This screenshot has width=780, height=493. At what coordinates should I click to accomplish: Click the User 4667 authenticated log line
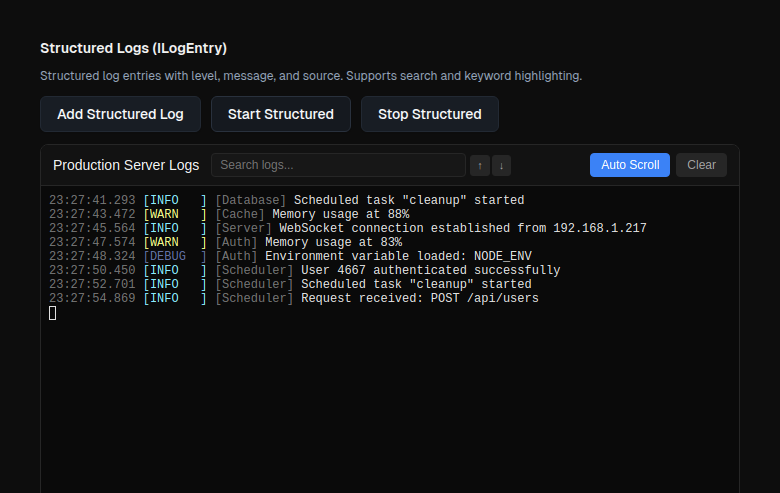pyautogui.click(x=430, y=270)
